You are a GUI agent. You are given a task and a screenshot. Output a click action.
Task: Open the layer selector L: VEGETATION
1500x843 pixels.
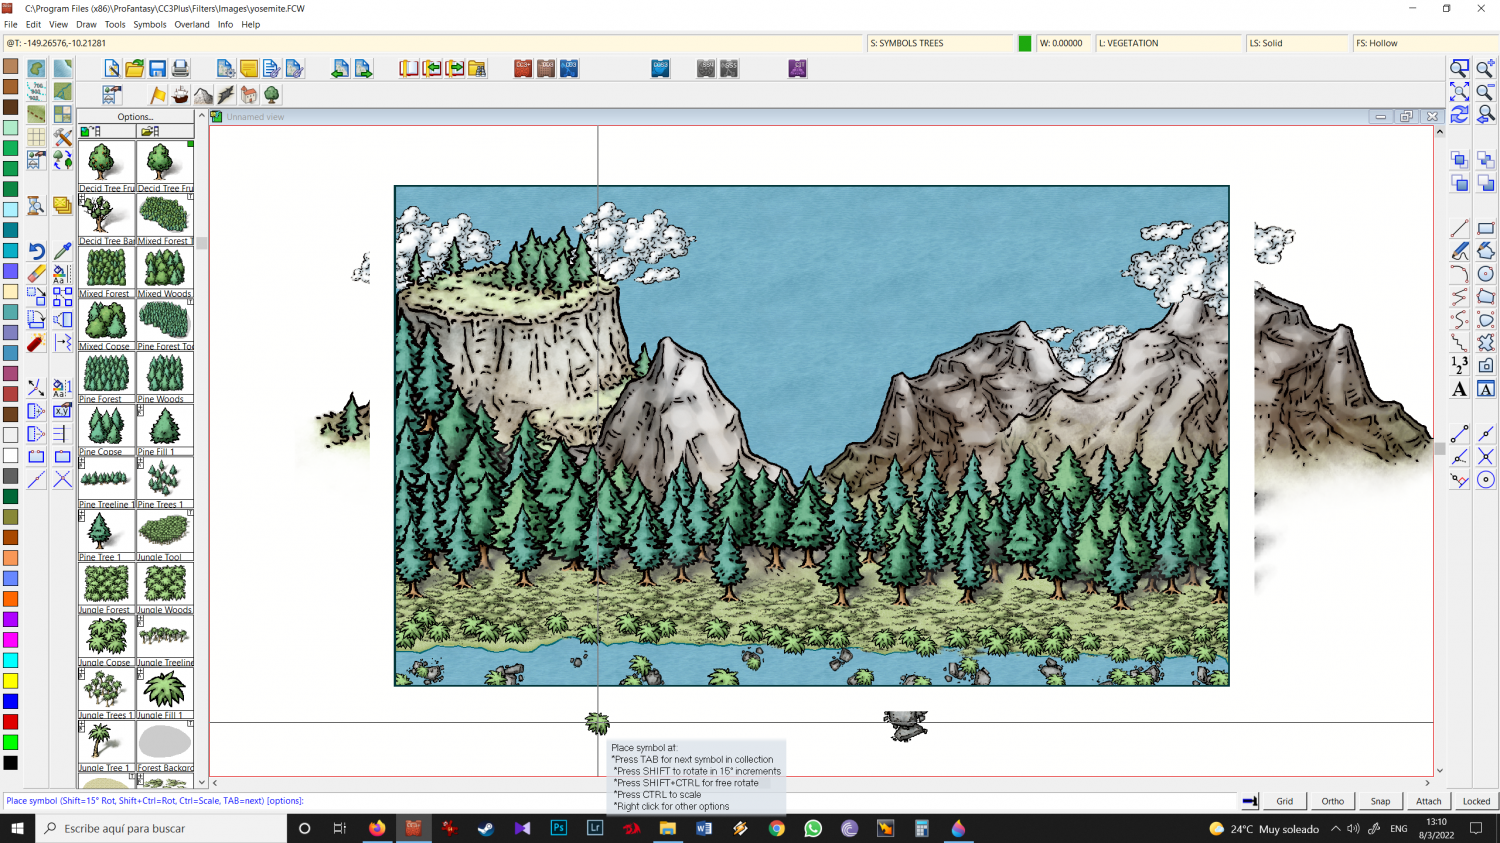tap(1169, 43)
